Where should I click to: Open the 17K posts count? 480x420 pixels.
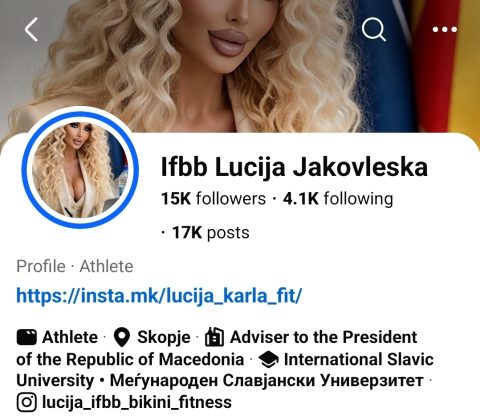211,233
